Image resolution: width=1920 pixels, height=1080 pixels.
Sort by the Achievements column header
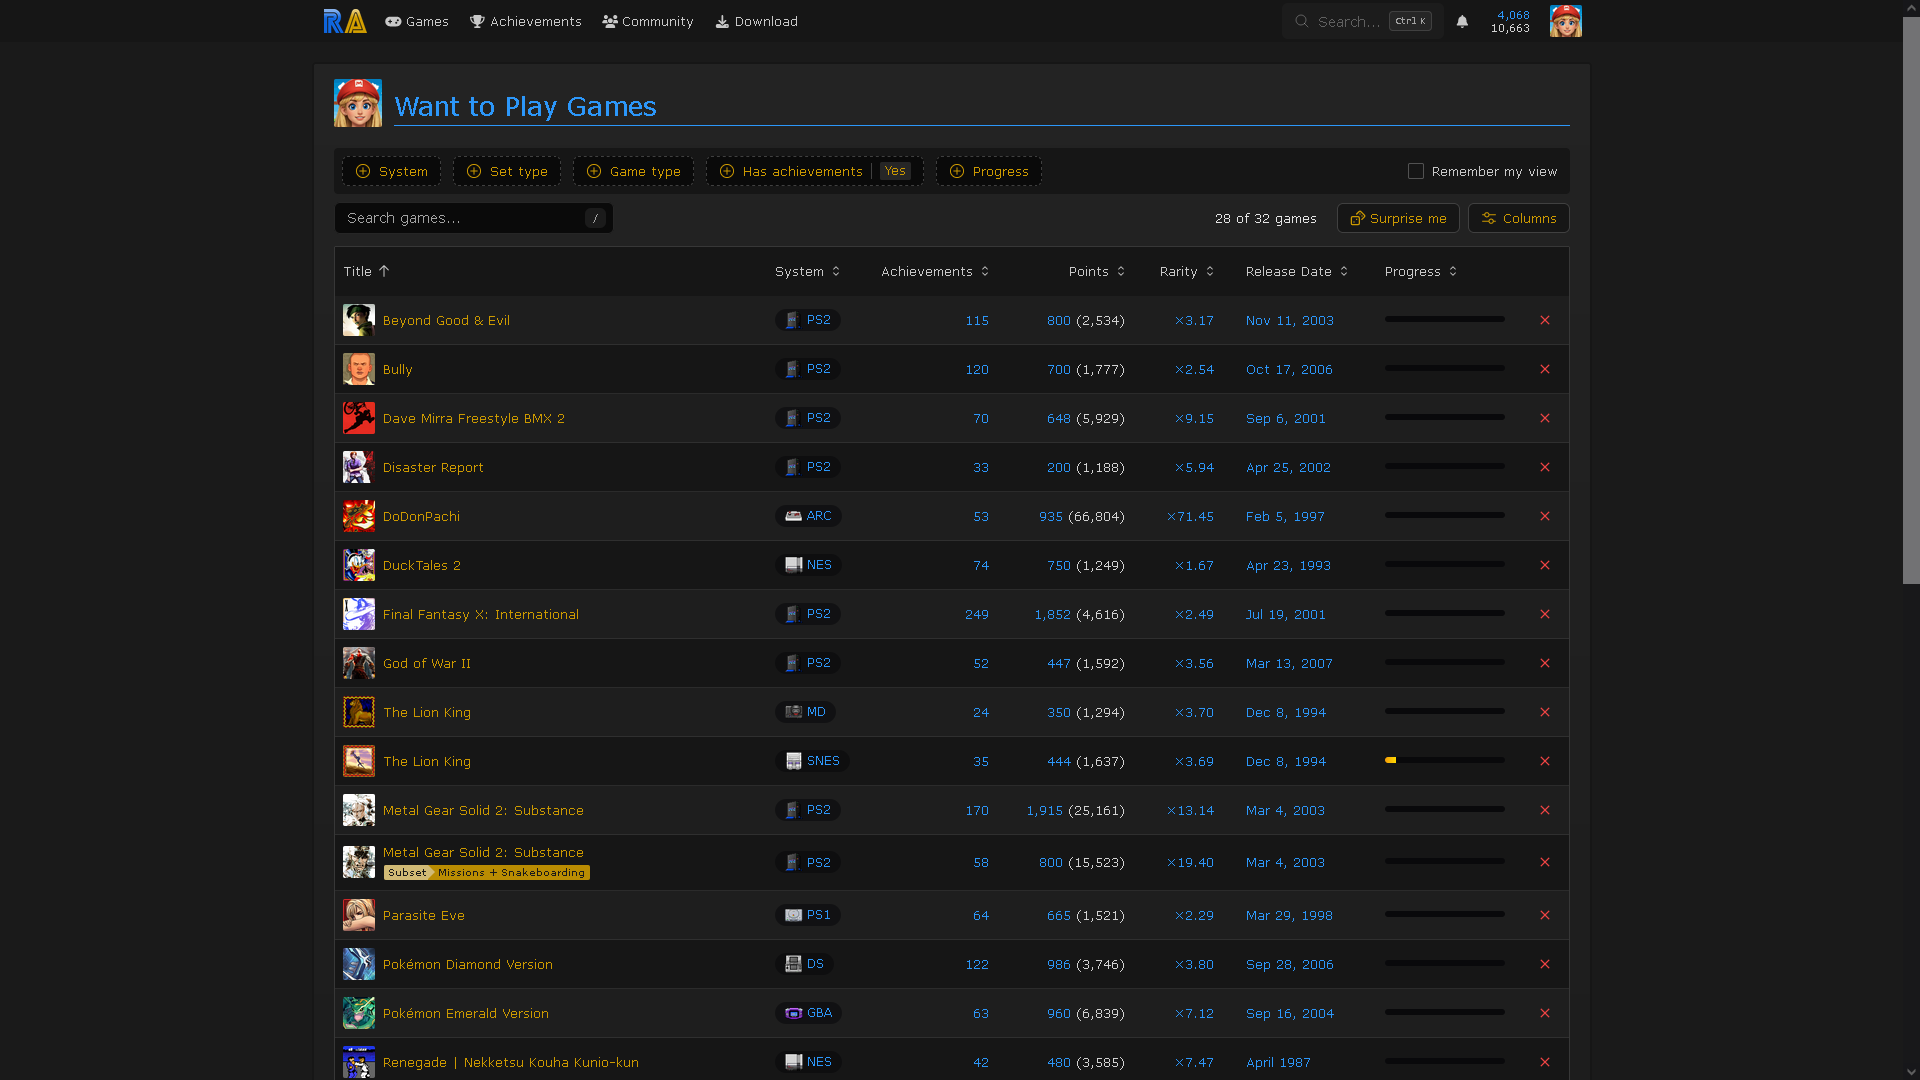[x=935, y=271]
